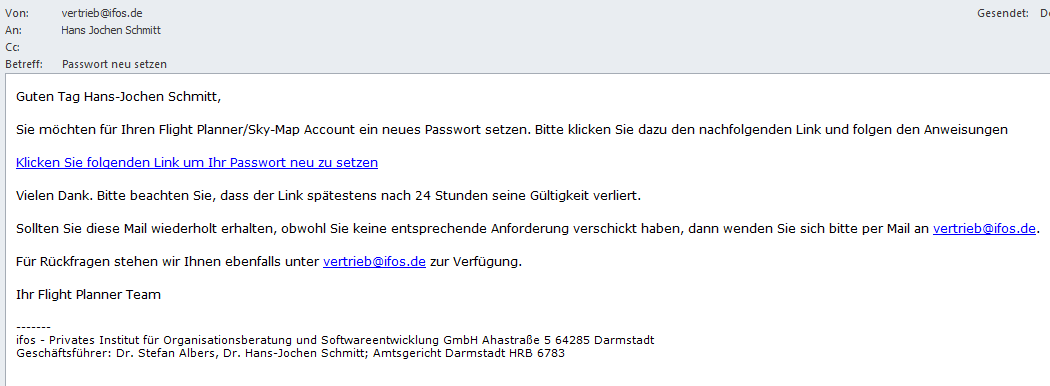1050x386 pixels.
Task: Click the subject text 'Passwort neu setzen'
Action: point(115,64)
